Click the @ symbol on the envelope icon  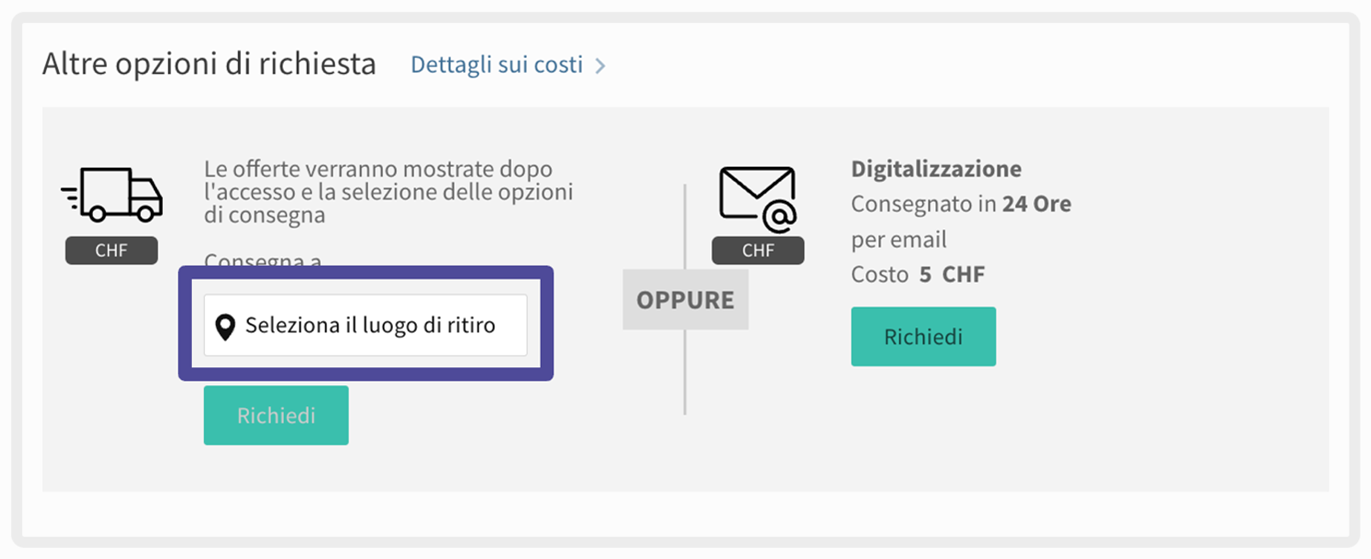pos(777,217)
